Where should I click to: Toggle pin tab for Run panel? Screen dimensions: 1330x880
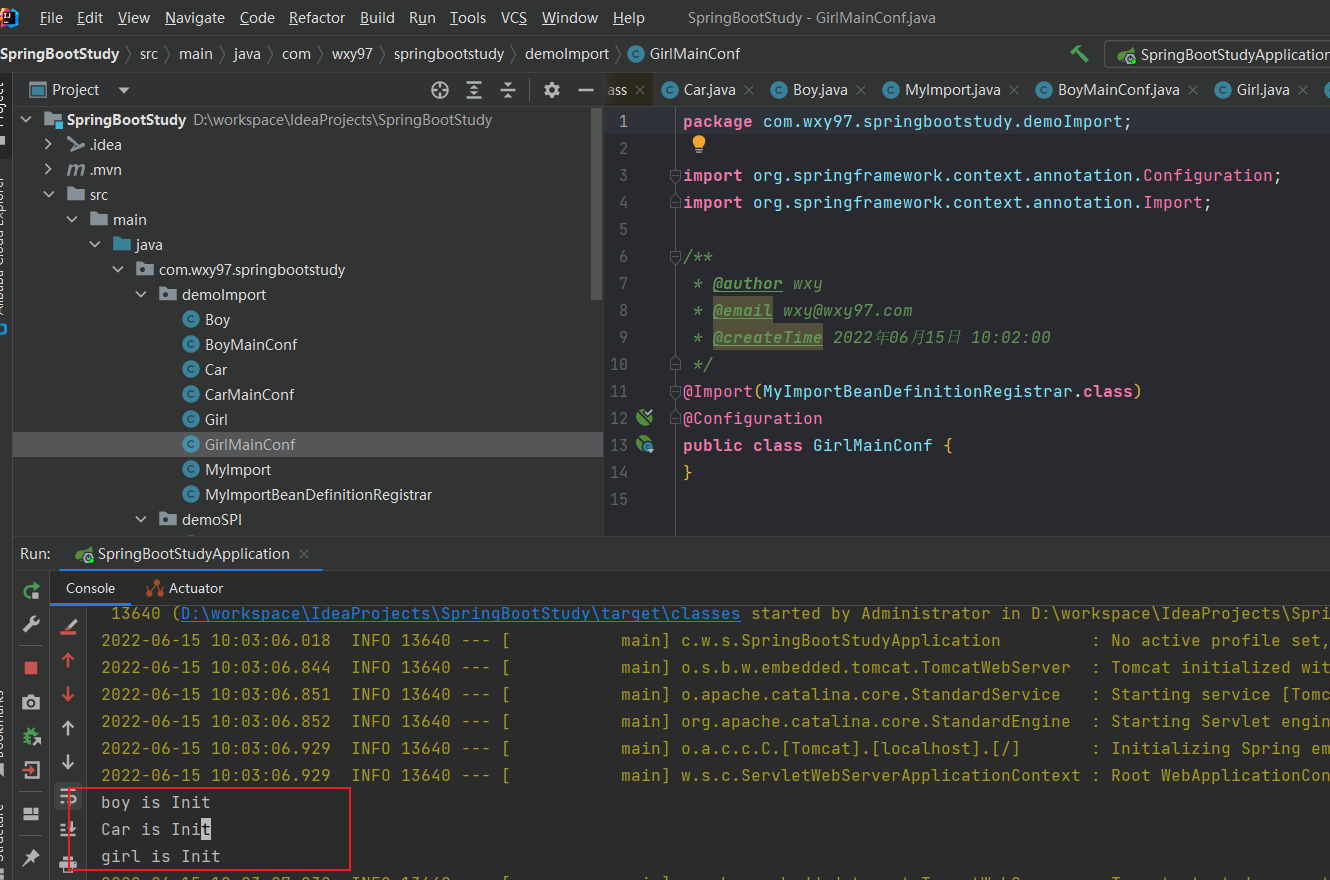pyautogui.click(x=31, y=857)
